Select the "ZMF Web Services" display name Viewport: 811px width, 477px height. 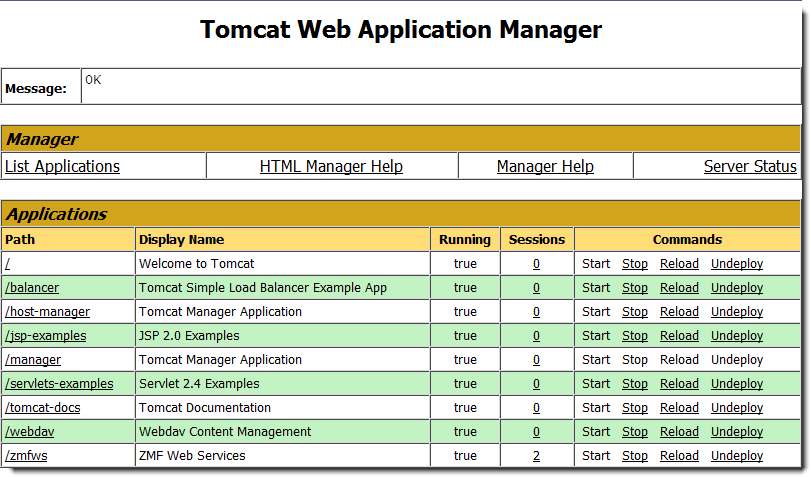coord(192,456)
